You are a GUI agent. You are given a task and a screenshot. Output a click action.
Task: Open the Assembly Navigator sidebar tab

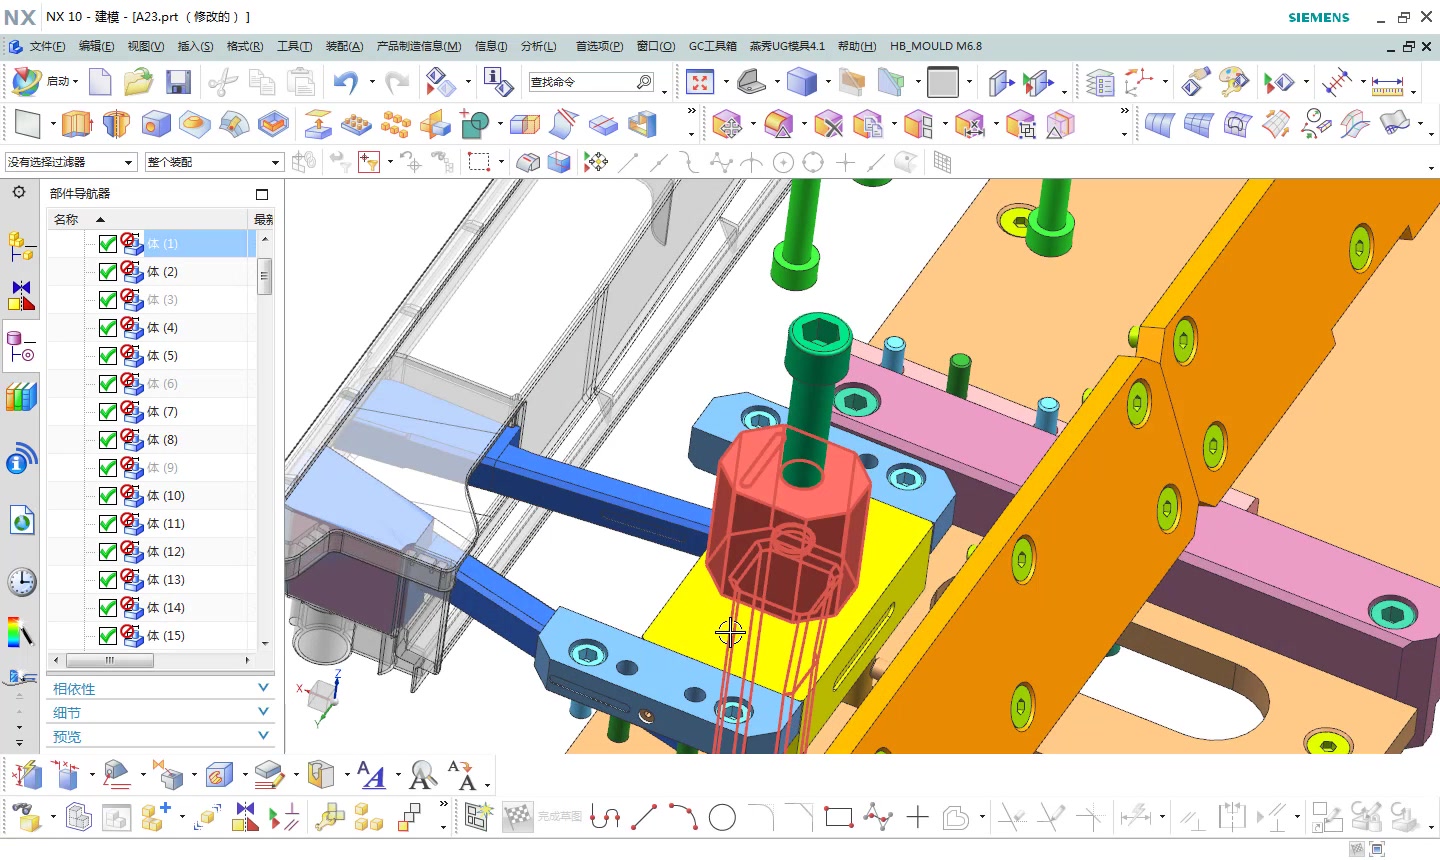[x=21, y=246]
